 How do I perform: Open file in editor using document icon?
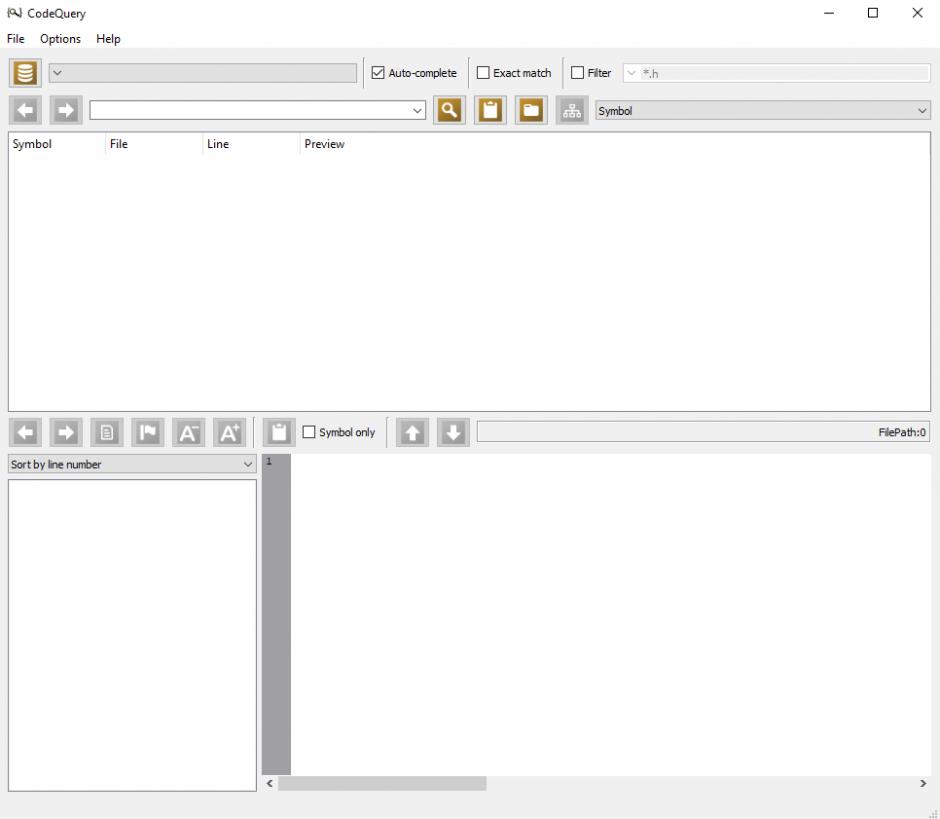coord(107,432)
